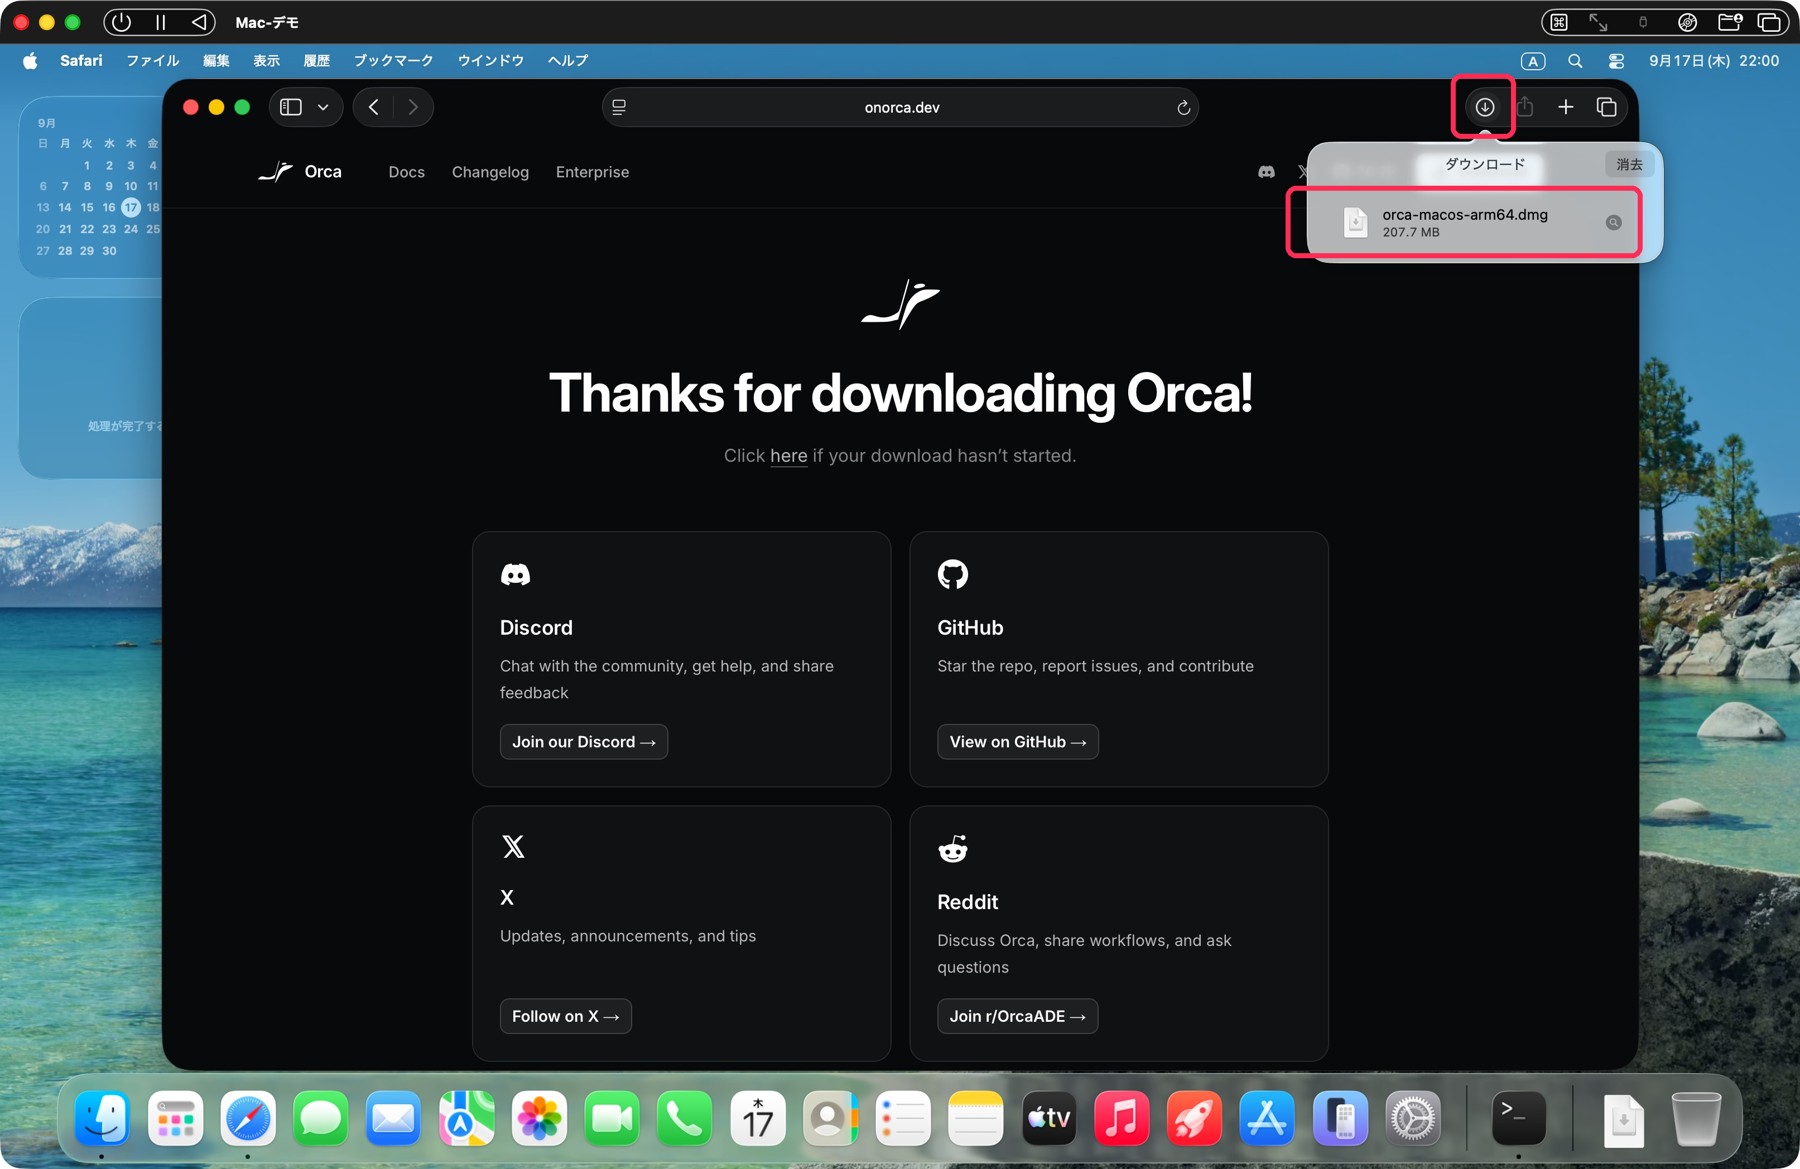Open Maps from the Dock
This screenshot has width=1800, height=1169.
tap(466, 1118)
